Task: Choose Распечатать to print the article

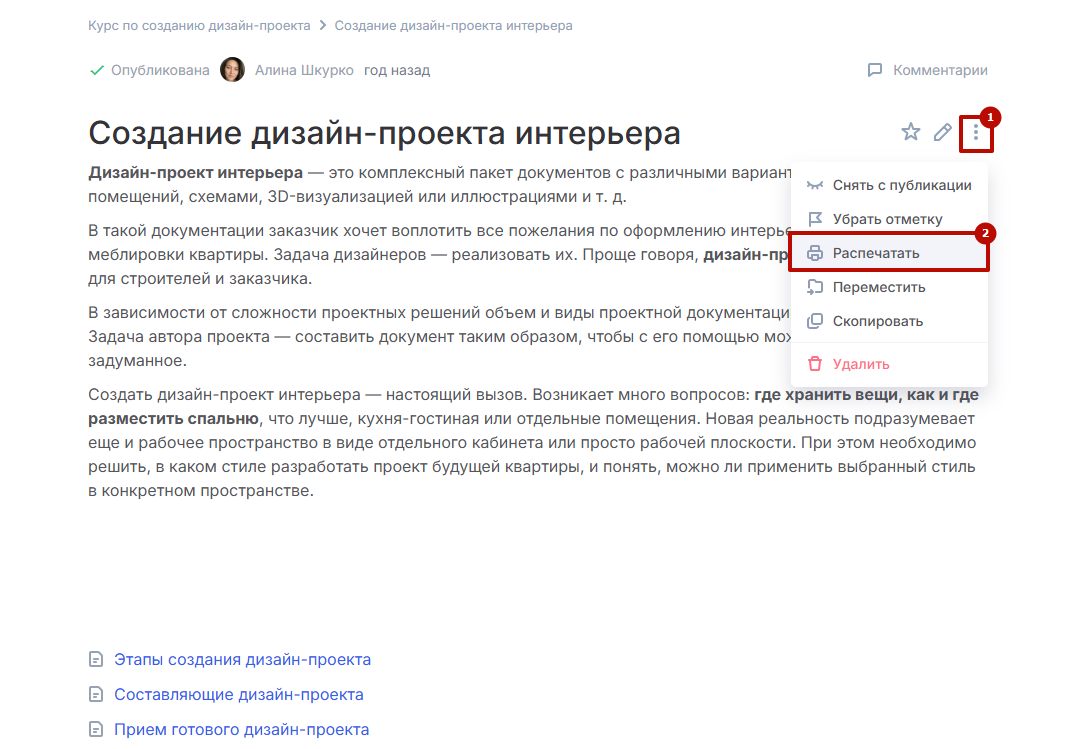Action: (x=889, y=253)
